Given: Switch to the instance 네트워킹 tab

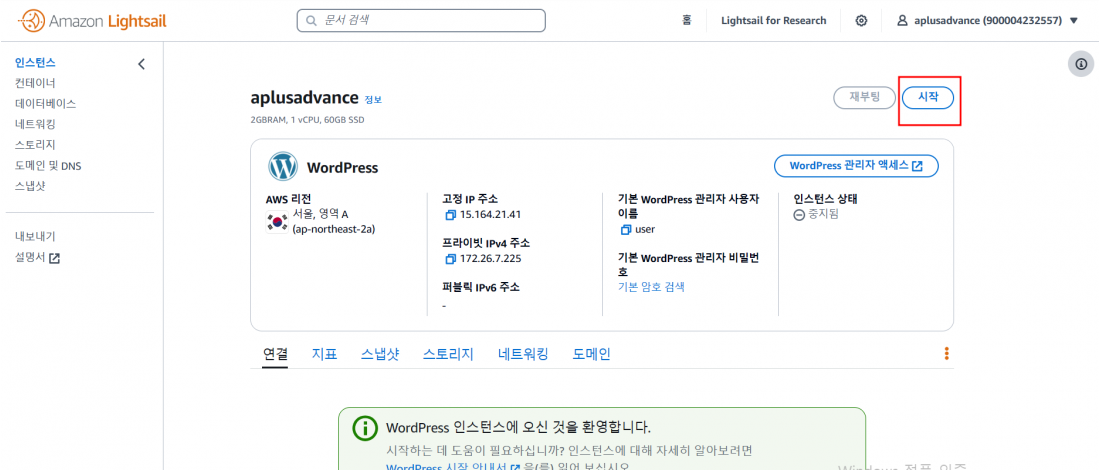Looking at the screenshot, I should [x=523, y=354].
